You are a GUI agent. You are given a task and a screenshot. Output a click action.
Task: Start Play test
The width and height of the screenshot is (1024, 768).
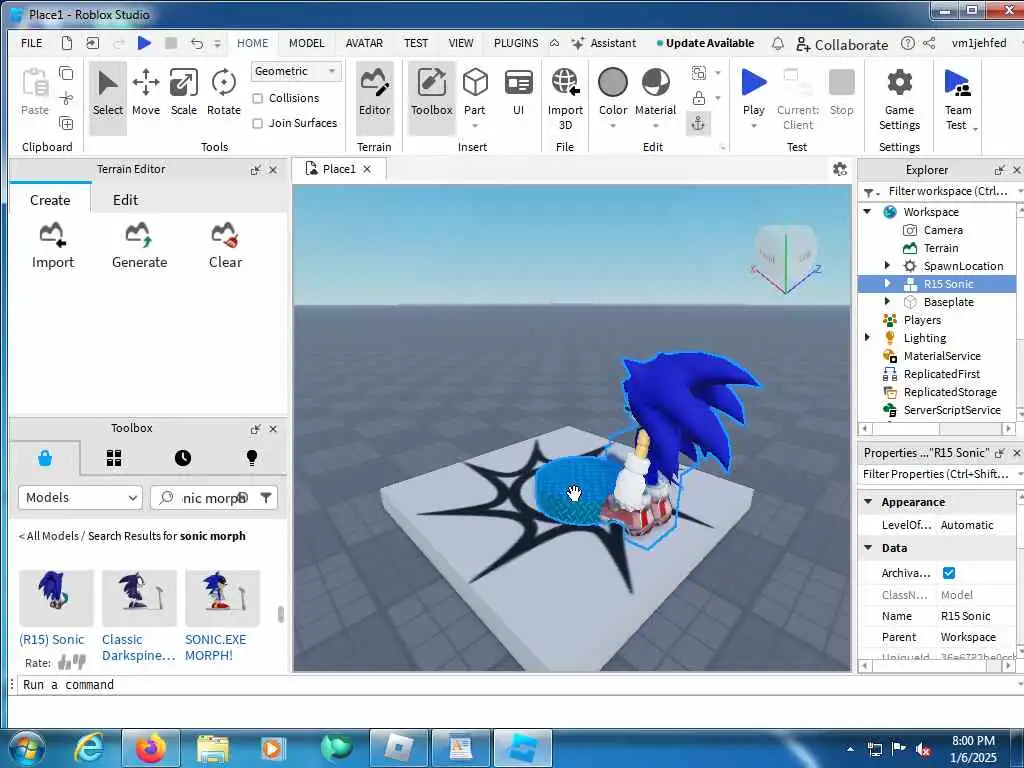[754, 92]
